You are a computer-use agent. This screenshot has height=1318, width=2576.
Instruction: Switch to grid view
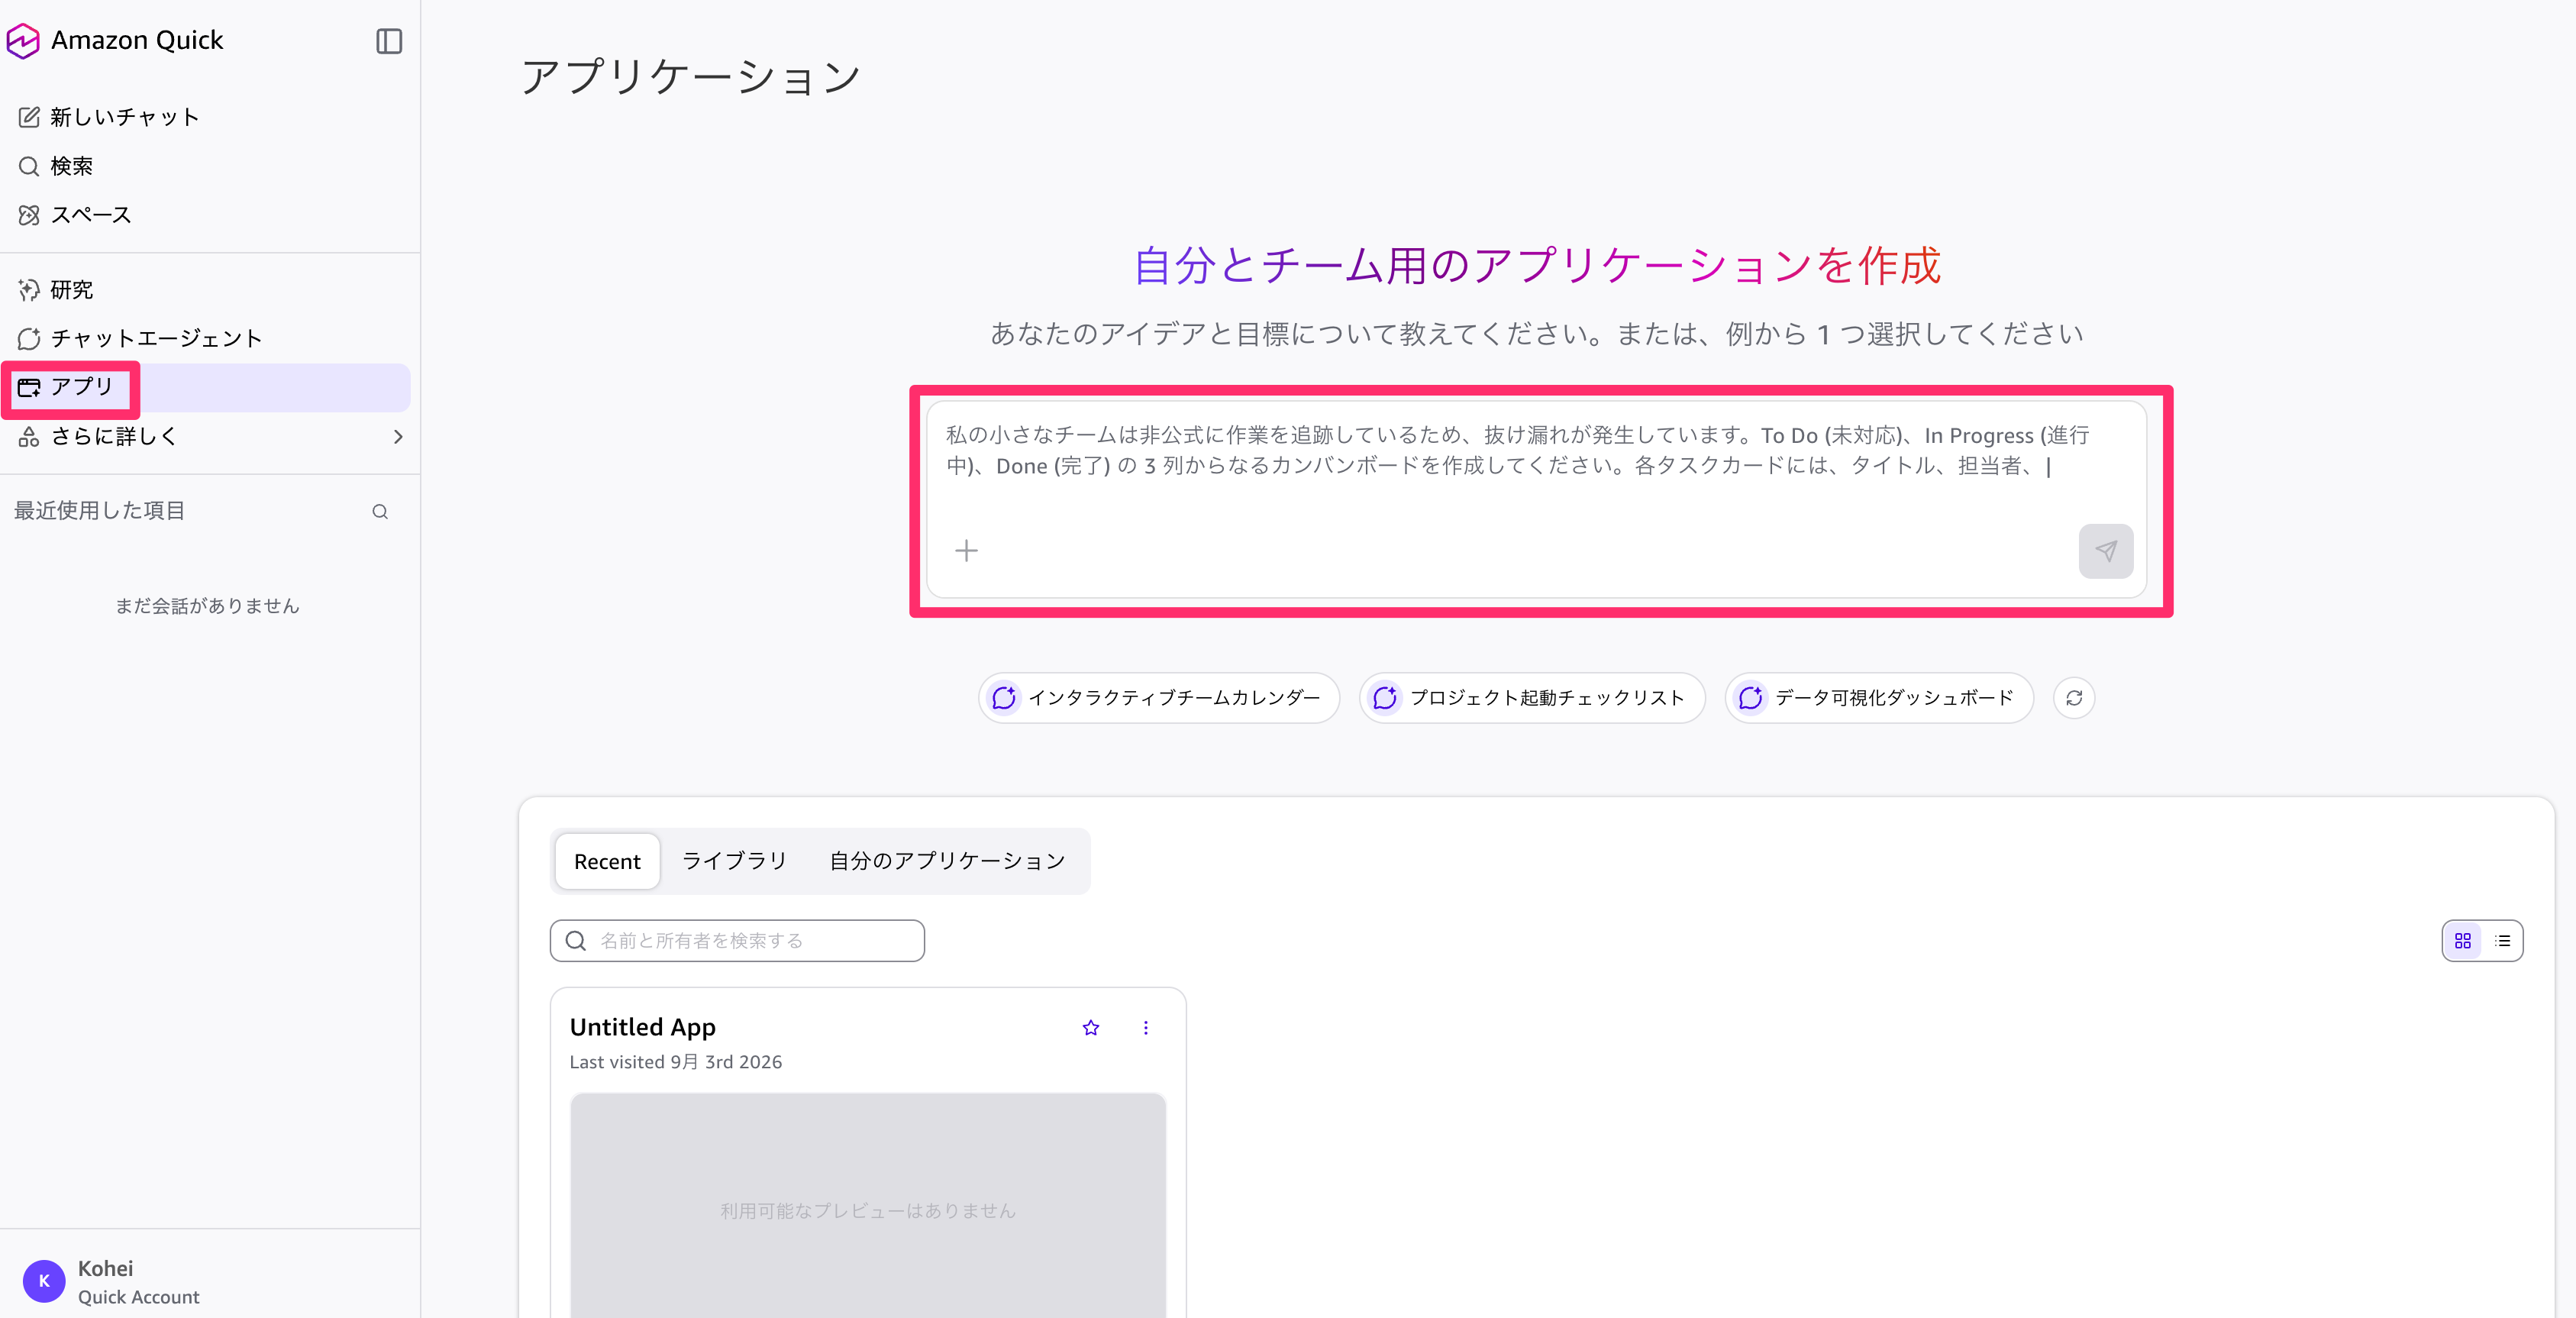click(x=2462, y=941)
